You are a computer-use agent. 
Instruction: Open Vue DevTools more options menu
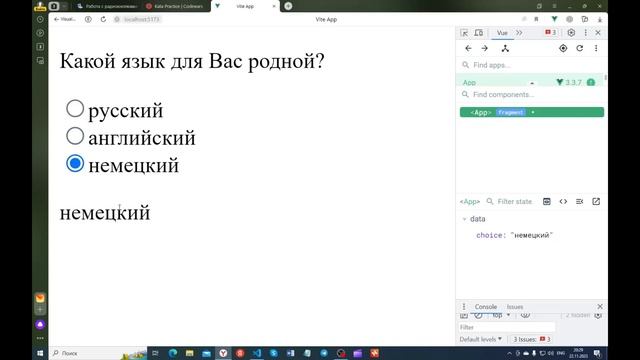click(596, 48)
